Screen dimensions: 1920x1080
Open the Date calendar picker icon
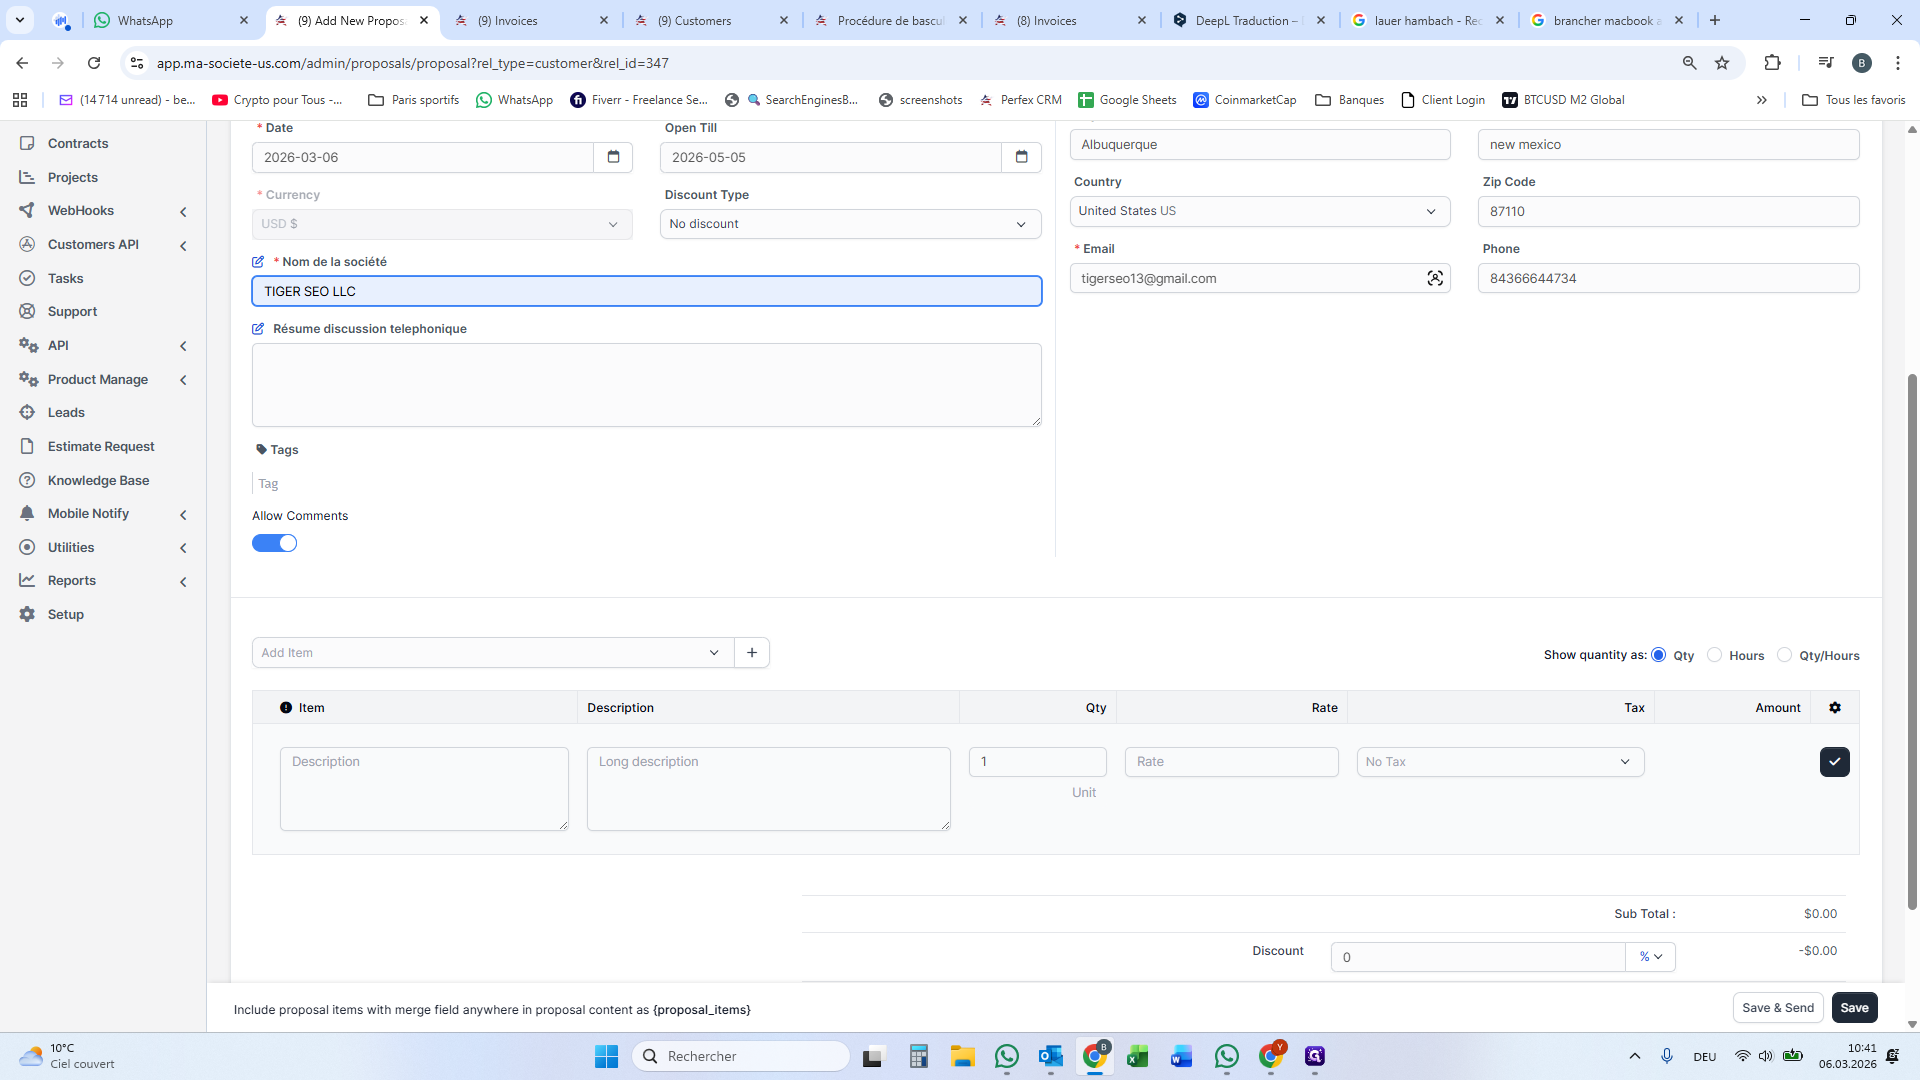point(613,157)
